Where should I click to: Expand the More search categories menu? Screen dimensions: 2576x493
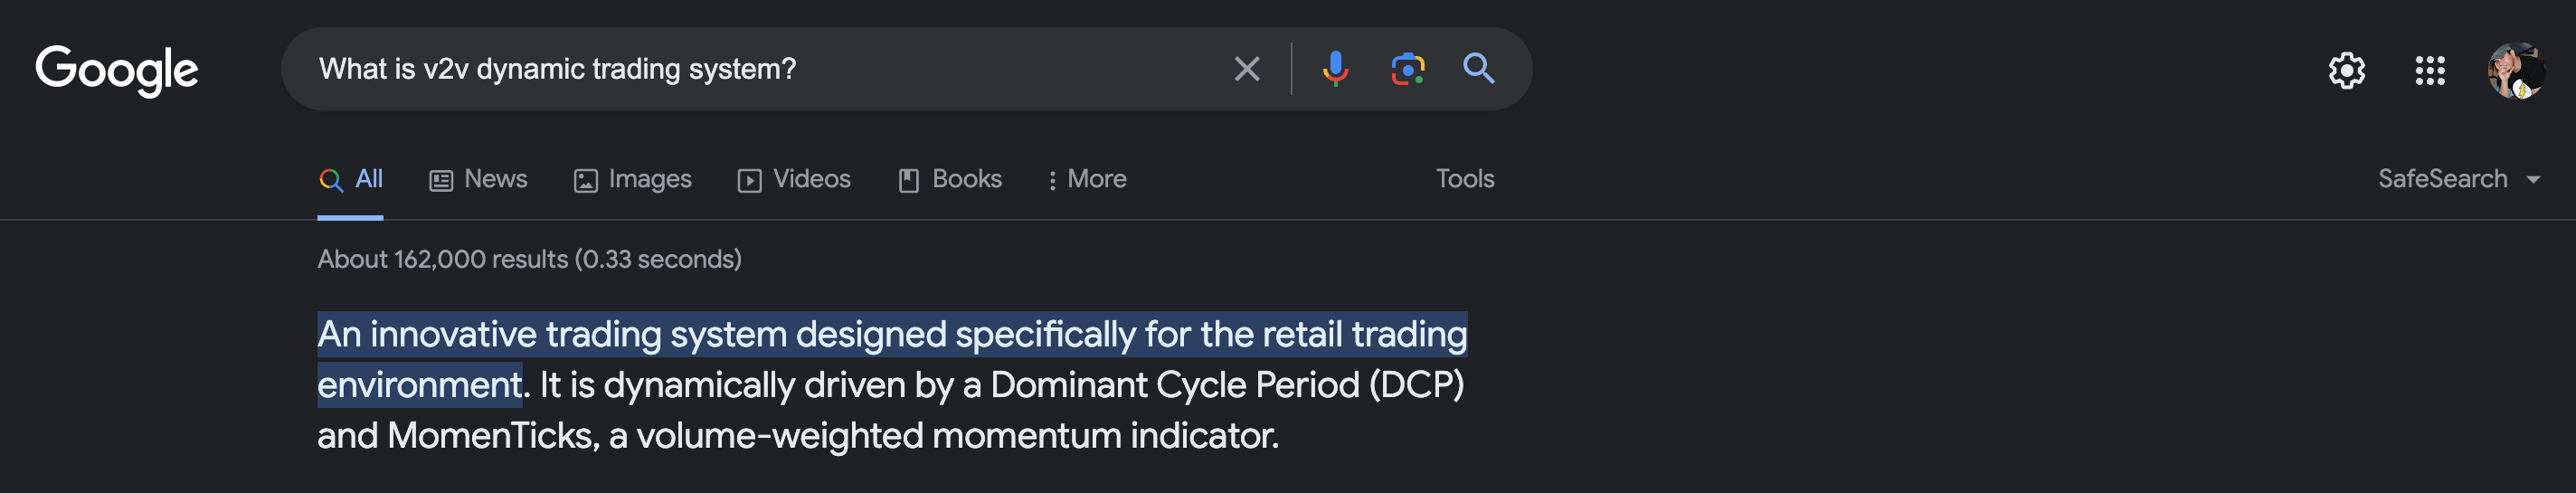1086,179
